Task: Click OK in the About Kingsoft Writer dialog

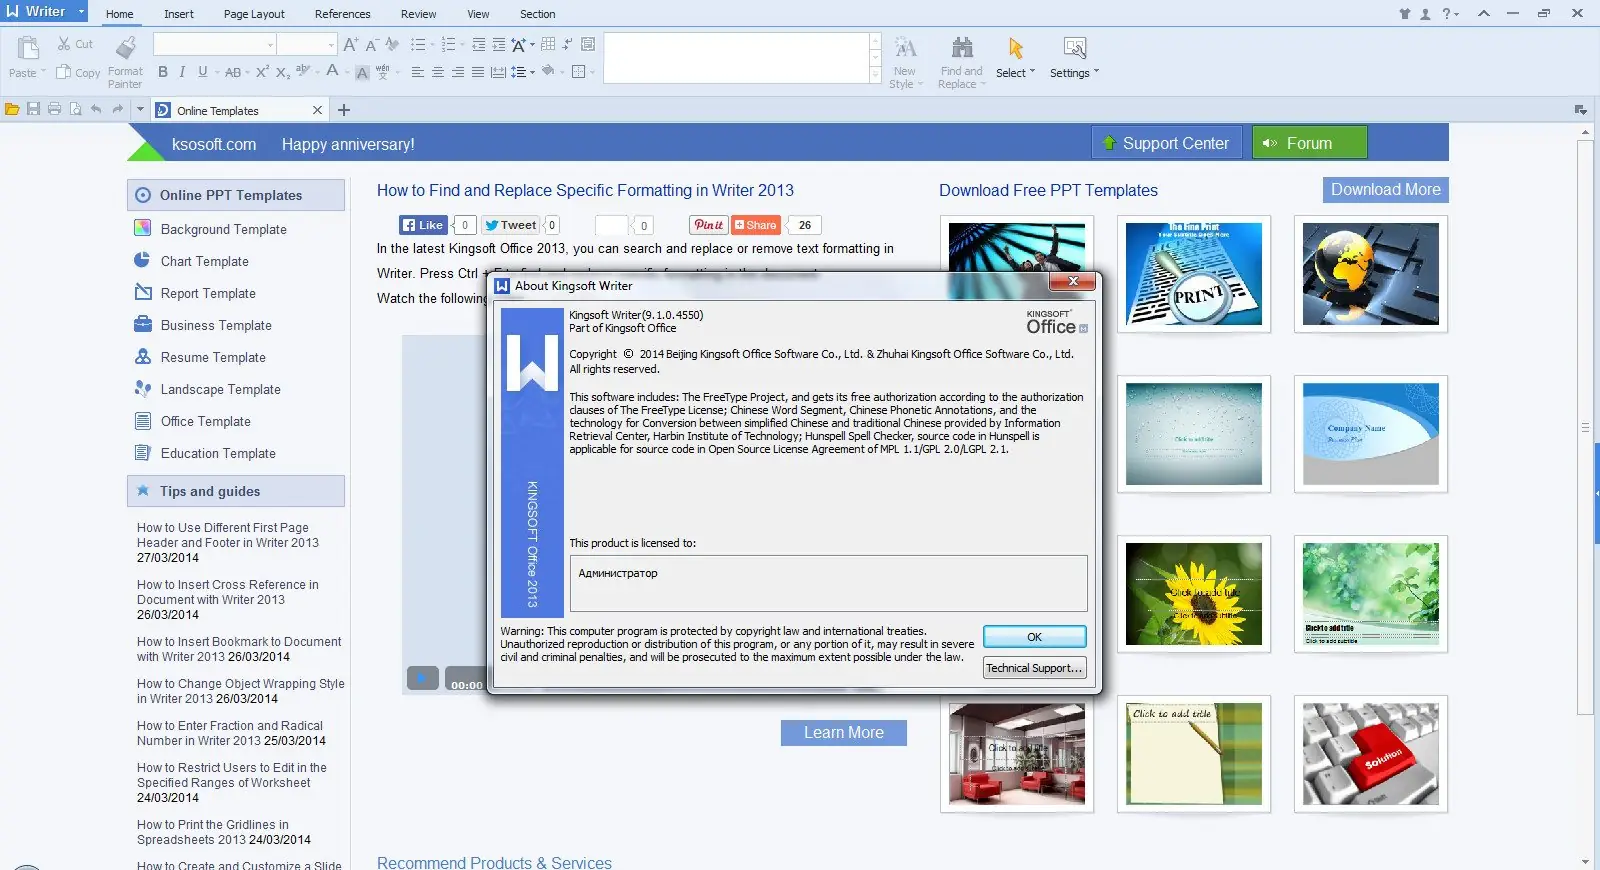Action: tap(1035, 637)
